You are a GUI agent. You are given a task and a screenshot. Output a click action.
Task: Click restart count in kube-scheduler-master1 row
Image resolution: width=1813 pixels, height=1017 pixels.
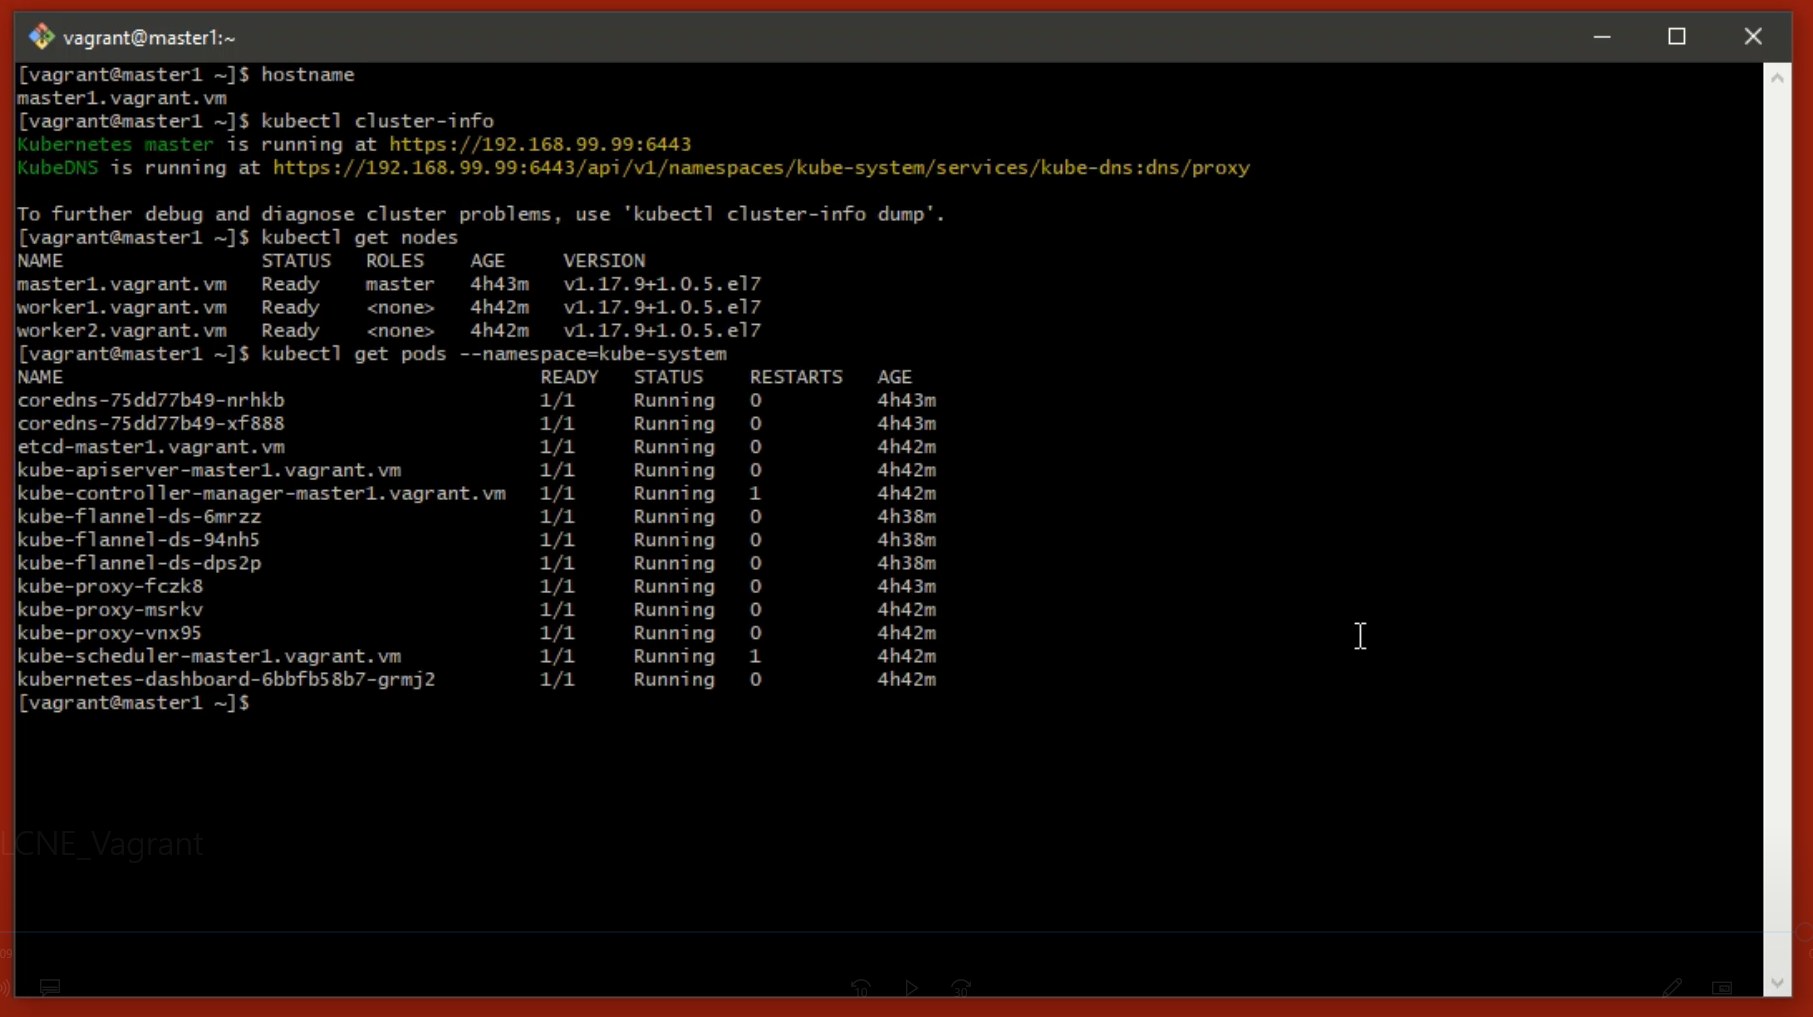coord(755,656)
